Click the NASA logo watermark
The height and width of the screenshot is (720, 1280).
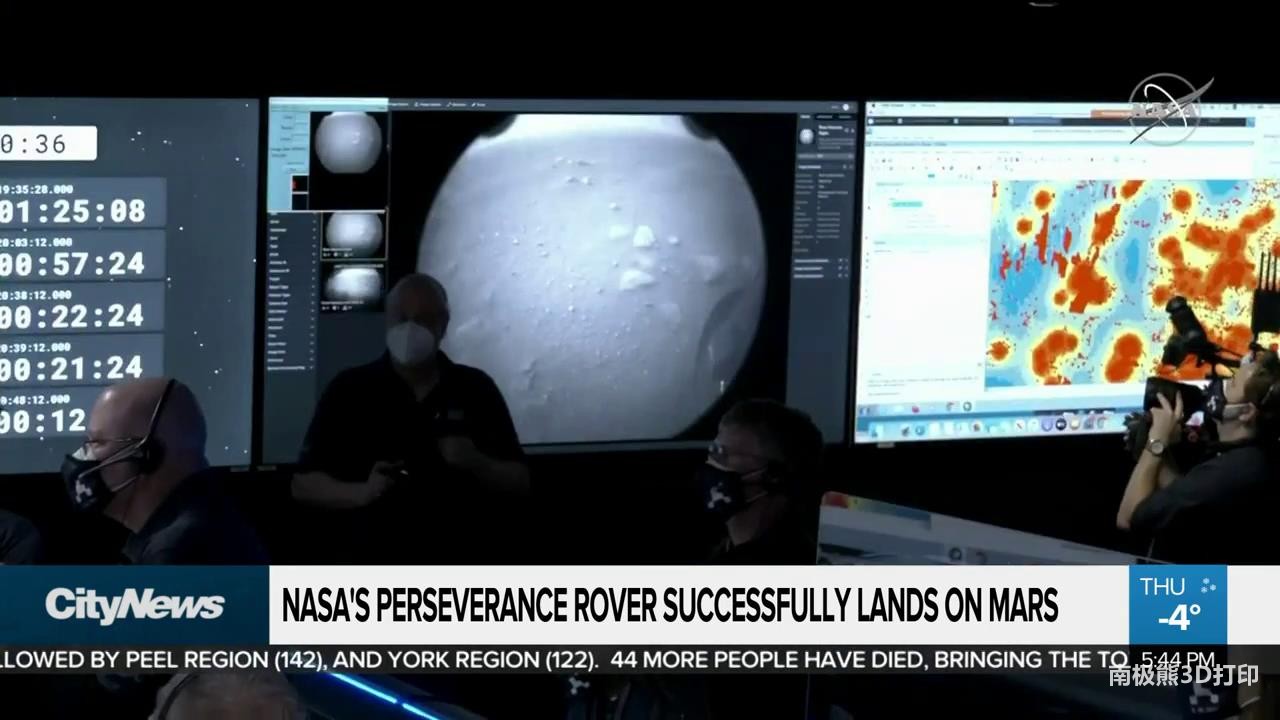click(1169, 108)
